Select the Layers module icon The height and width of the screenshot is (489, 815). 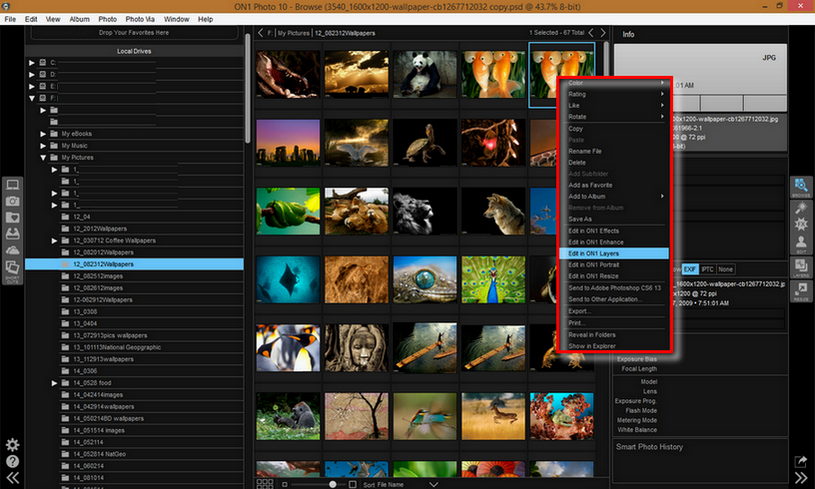click(801, 268)
